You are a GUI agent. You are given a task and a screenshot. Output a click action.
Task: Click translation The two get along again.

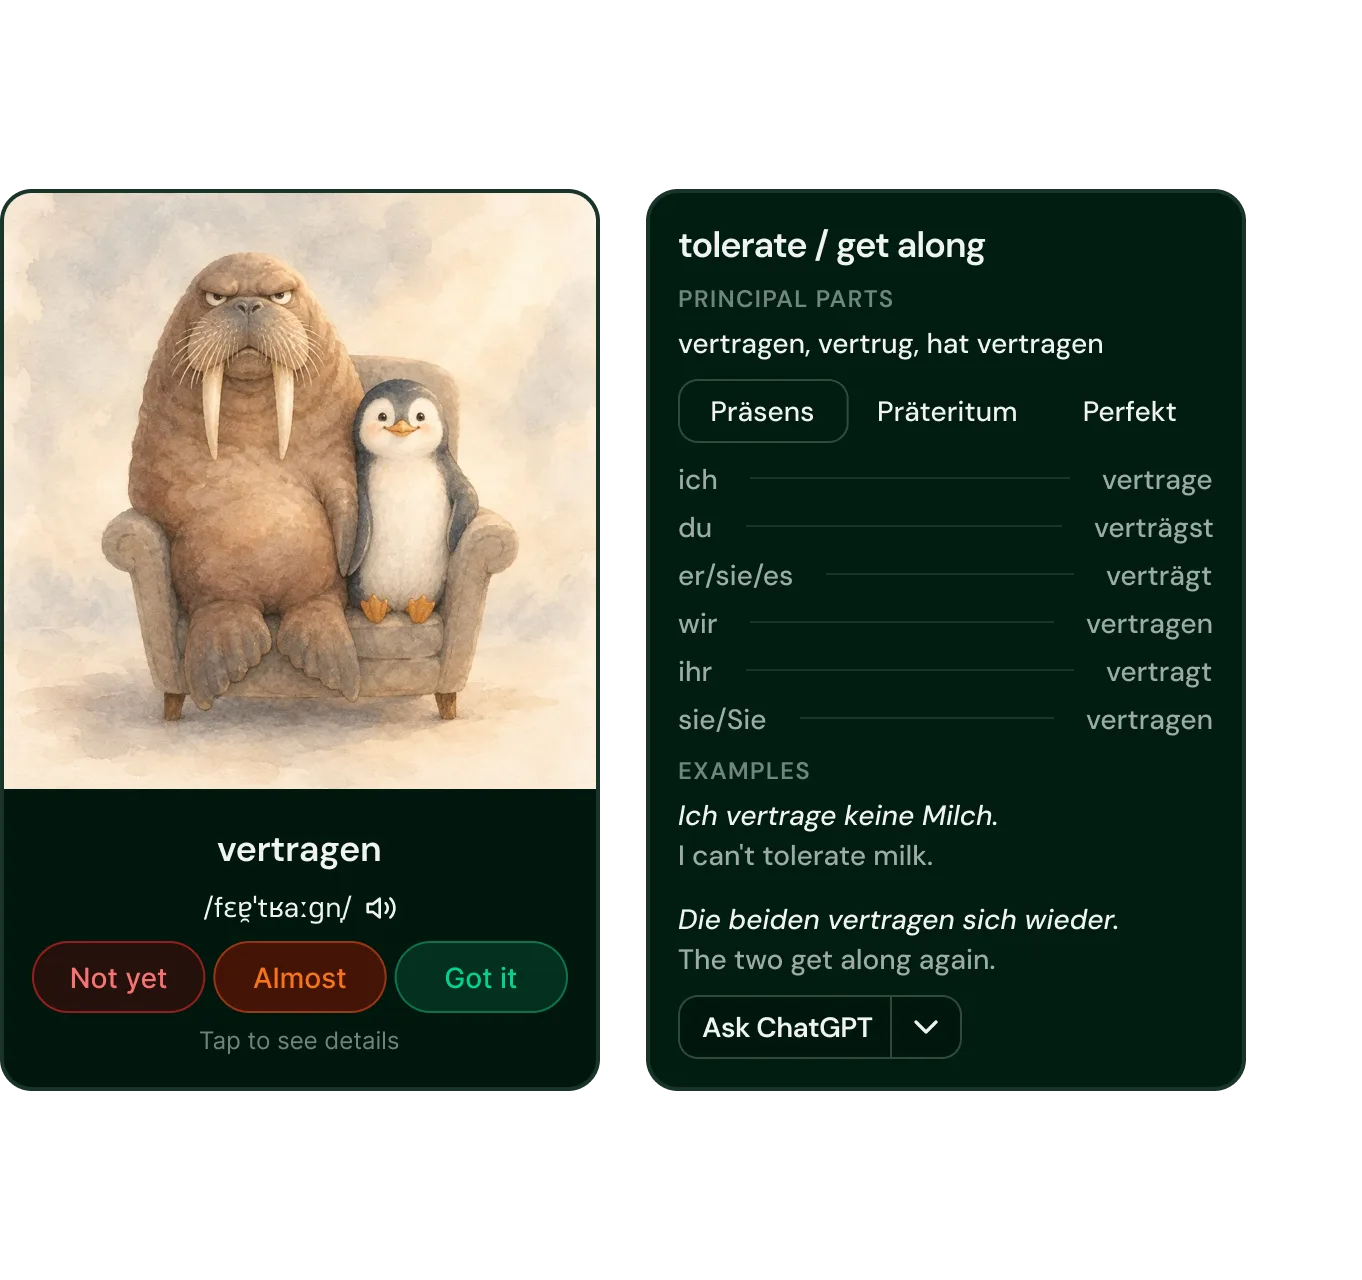tap(837, 960)
